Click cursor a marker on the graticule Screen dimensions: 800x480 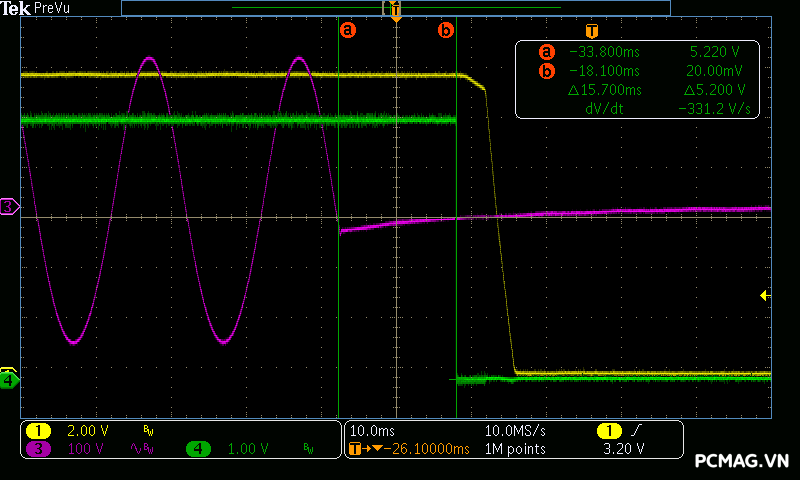(x=348, y=30)
